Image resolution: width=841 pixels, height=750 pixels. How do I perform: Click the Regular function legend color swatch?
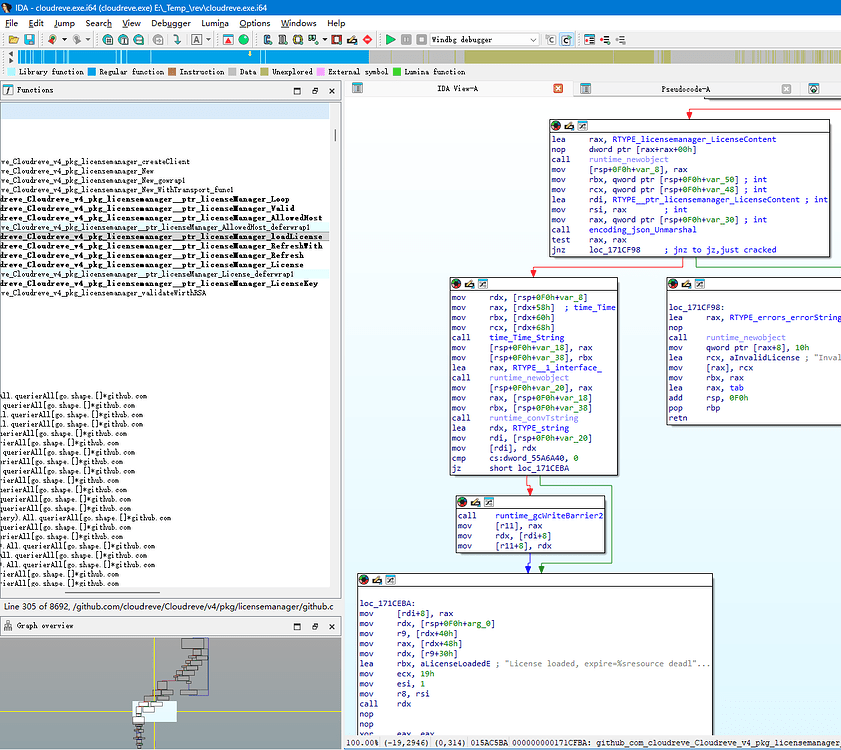92,72
